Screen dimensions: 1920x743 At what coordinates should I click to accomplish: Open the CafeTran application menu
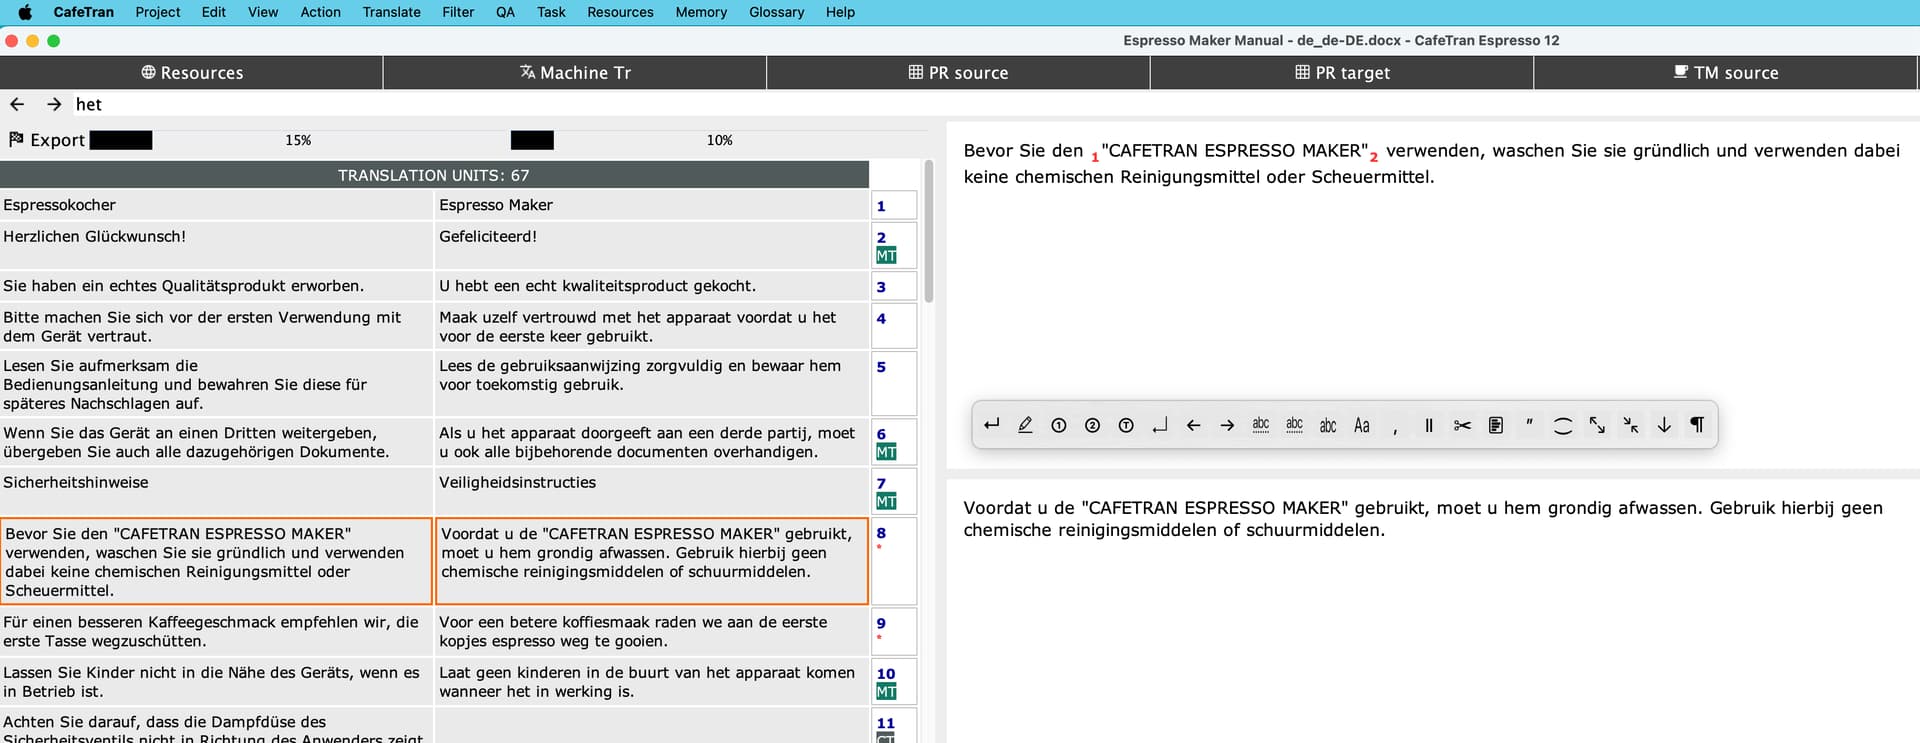pyautogui.click(x=84, y=12)
